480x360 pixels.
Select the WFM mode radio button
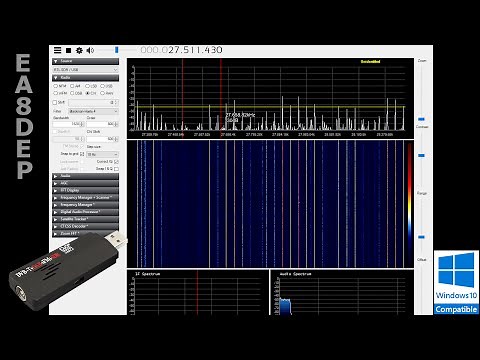pos(56,93)
